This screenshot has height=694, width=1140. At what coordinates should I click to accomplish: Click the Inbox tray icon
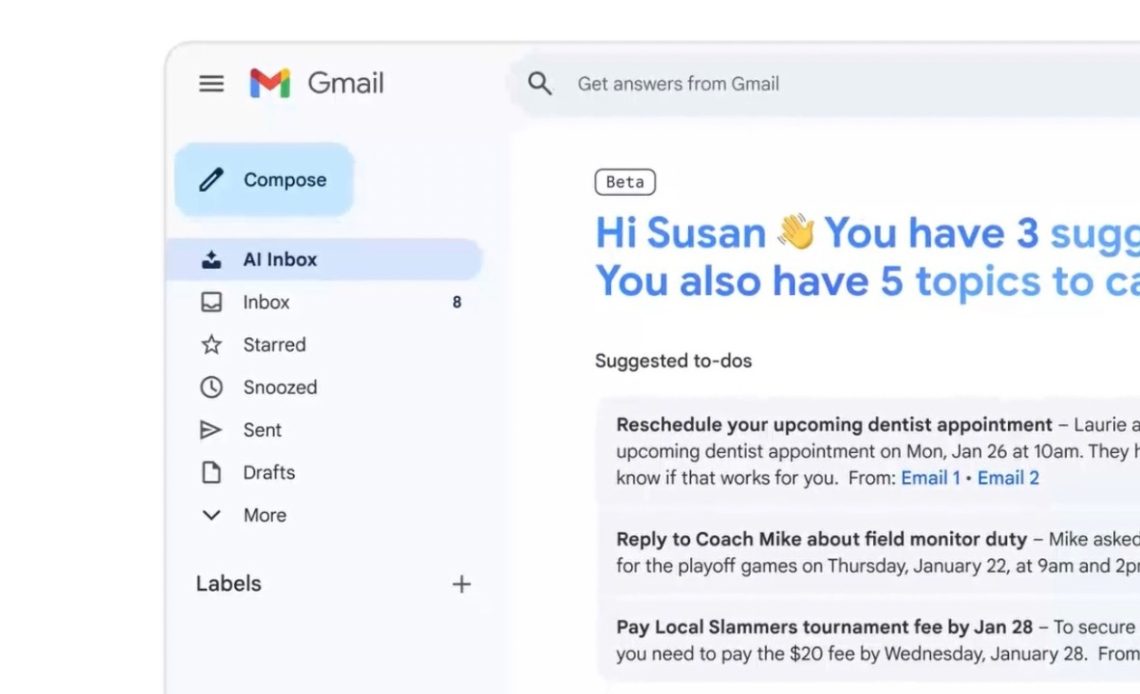click(212, 302)
